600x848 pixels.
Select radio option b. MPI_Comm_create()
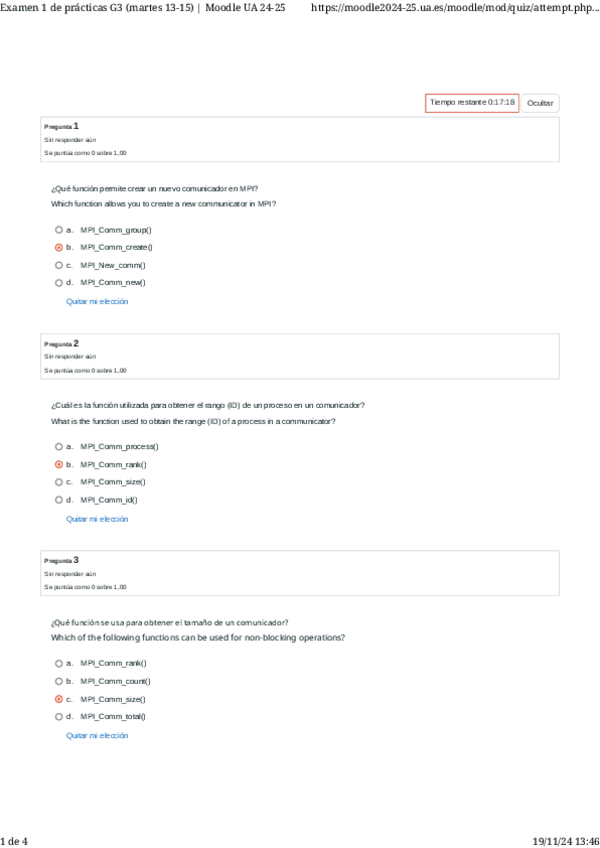[59, 247]
